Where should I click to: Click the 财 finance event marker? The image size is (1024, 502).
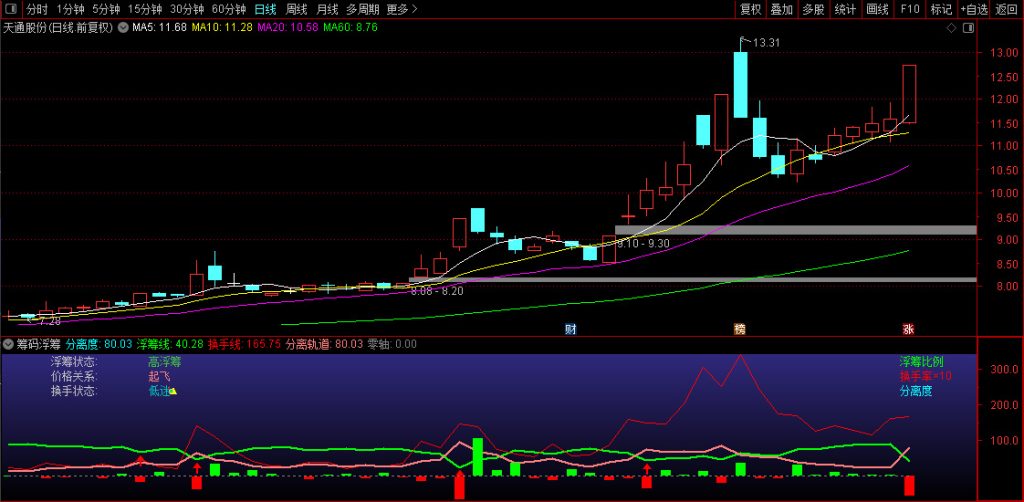point(570,328)
